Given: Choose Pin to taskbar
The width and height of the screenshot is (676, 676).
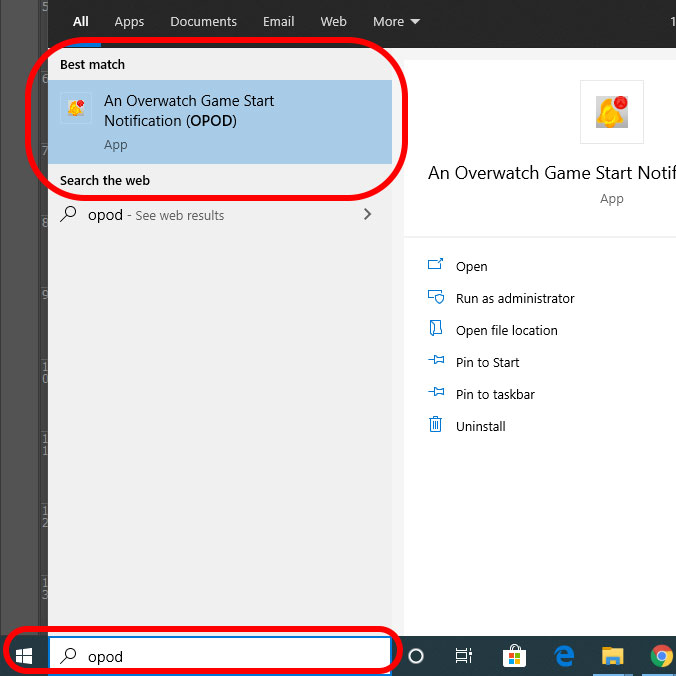Looking at the screenshot, I should pos(495,394).
